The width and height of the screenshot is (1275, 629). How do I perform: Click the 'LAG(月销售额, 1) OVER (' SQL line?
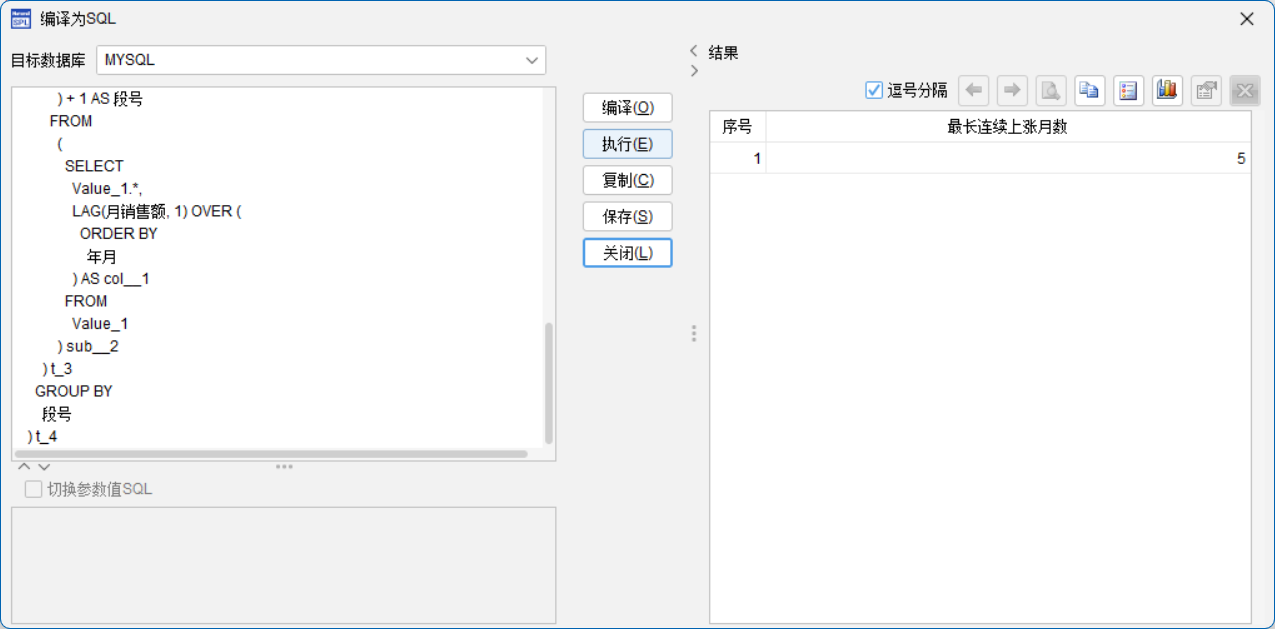click(x=157, y=211)
